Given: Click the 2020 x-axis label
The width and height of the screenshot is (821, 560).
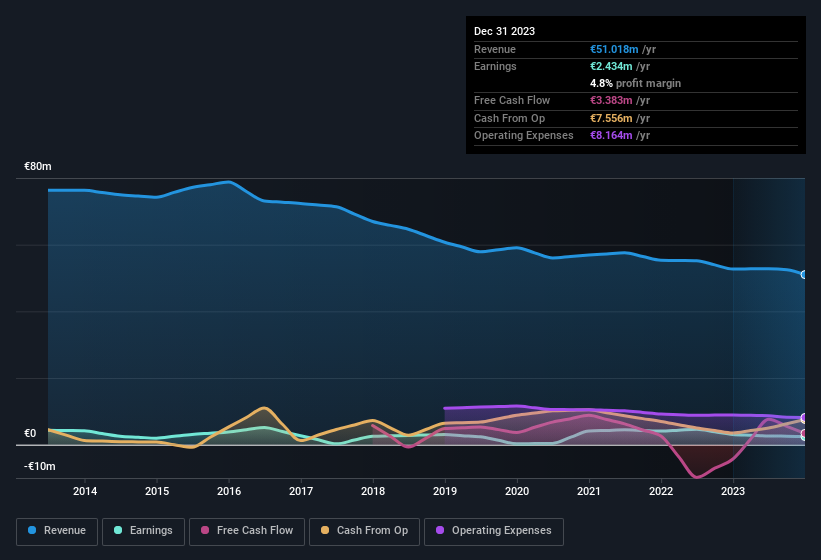Looking at the screenshot, I should click(x=517, y=491).
